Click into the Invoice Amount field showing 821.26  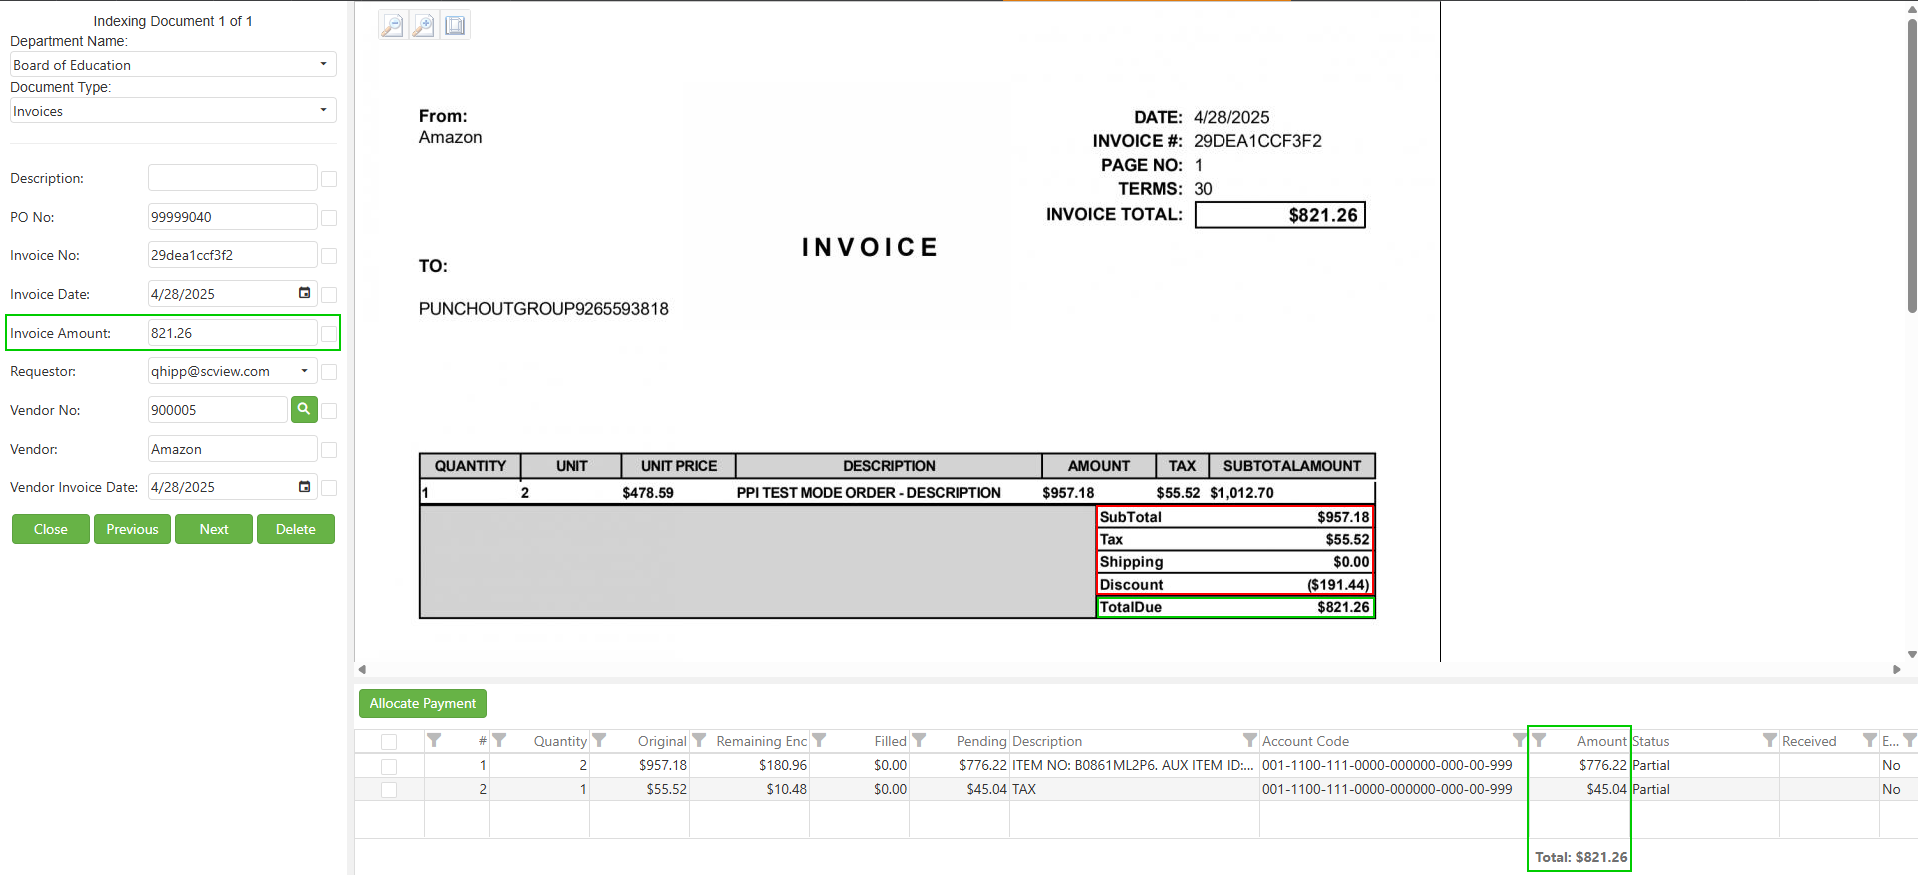(x=233, y=333)
